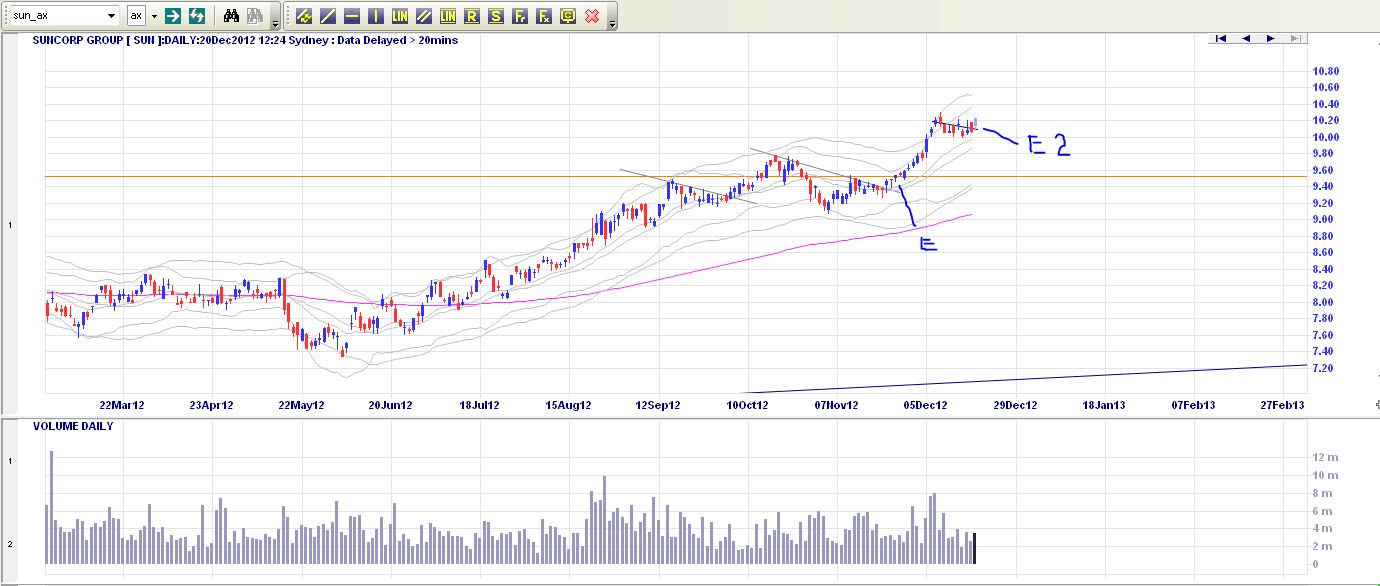1380x586 pixels.
Task: Select the diagonal line drawing tool
Action: 328,16
